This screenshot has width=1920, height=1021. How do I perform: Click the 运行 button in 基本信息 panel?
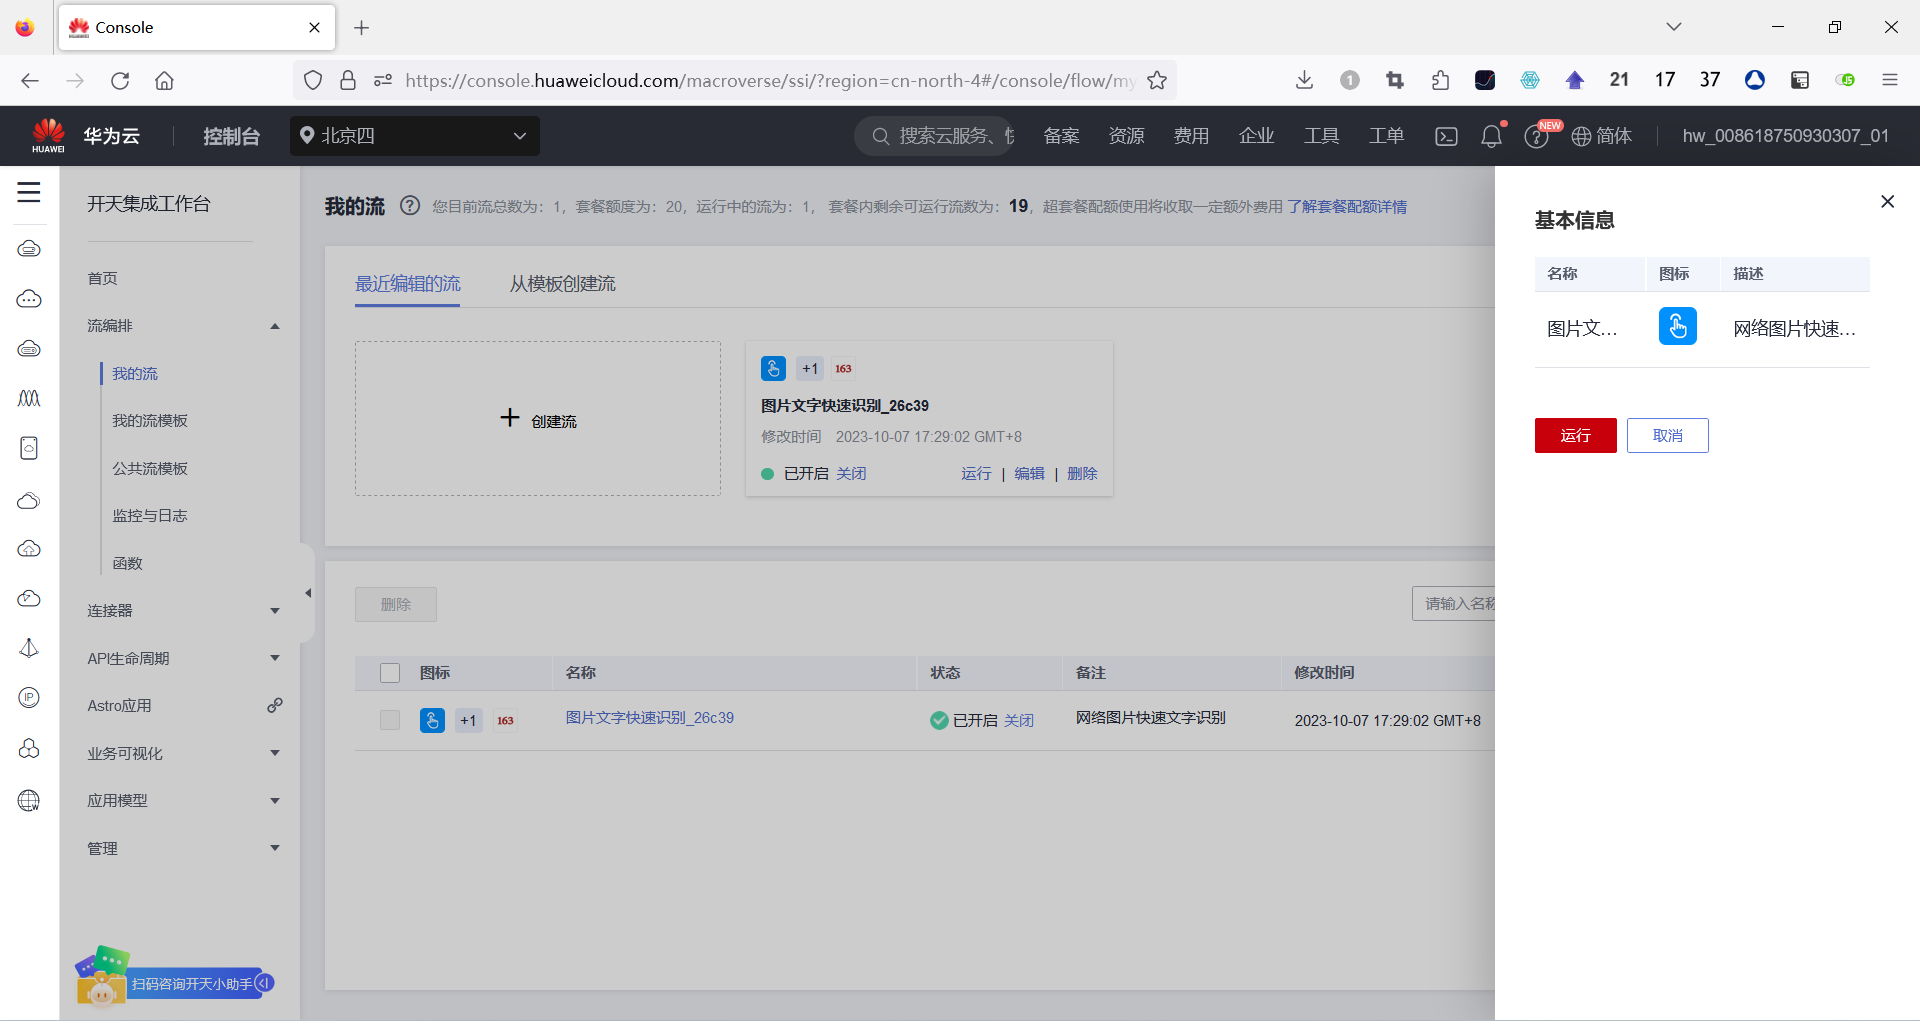(1575, 435)
